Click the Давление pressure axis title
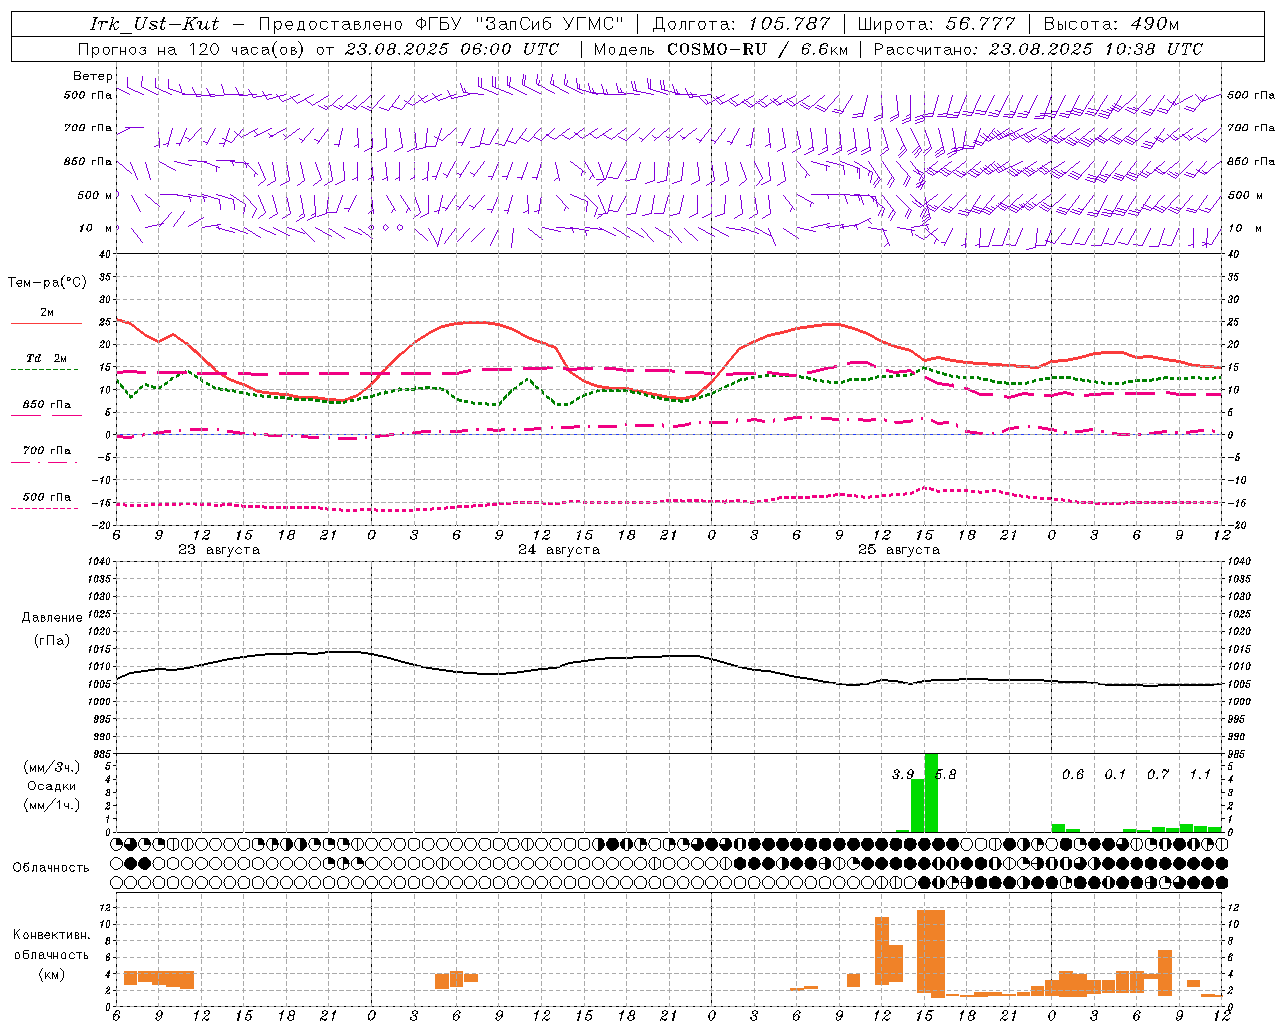 click(x=52, y=618)
